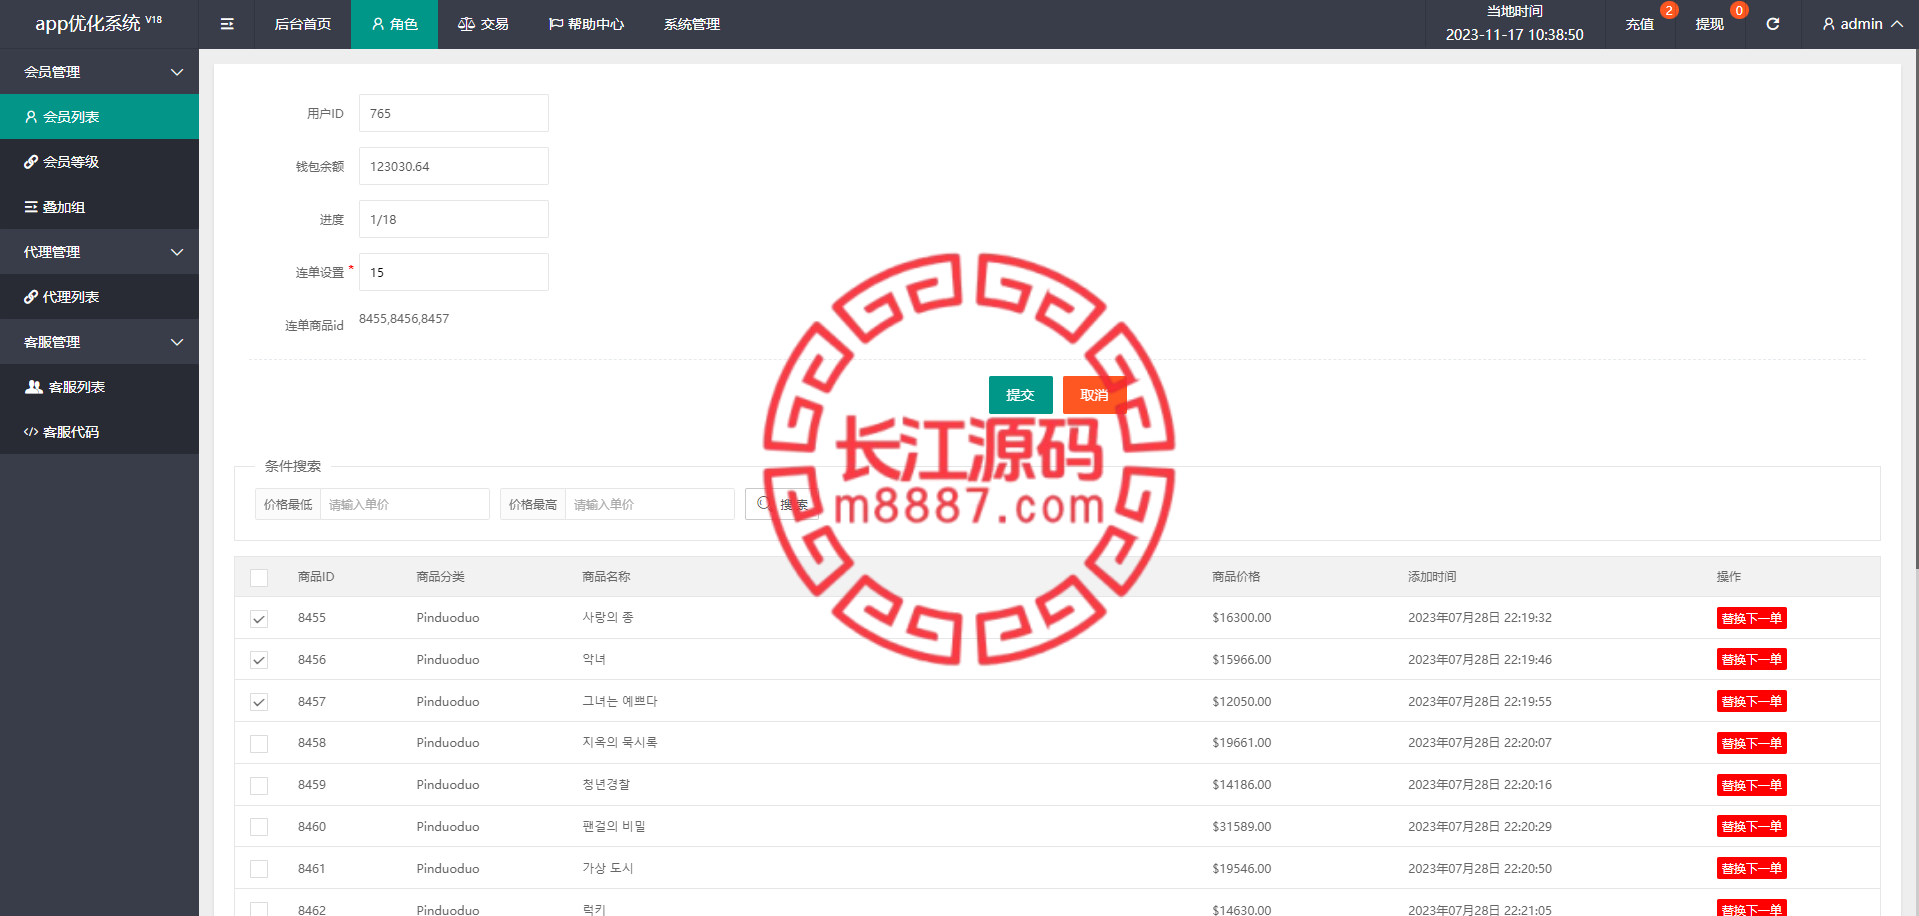Open the admin account dropdown arrow

1897,24
